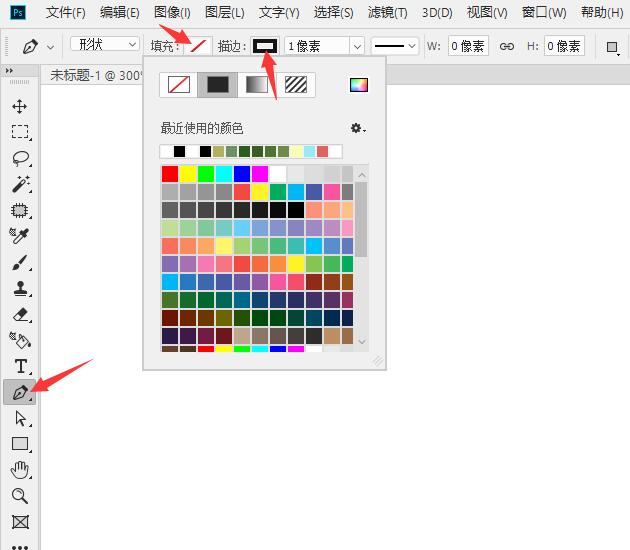Open the 视图(V) menu

click(487, 13)
